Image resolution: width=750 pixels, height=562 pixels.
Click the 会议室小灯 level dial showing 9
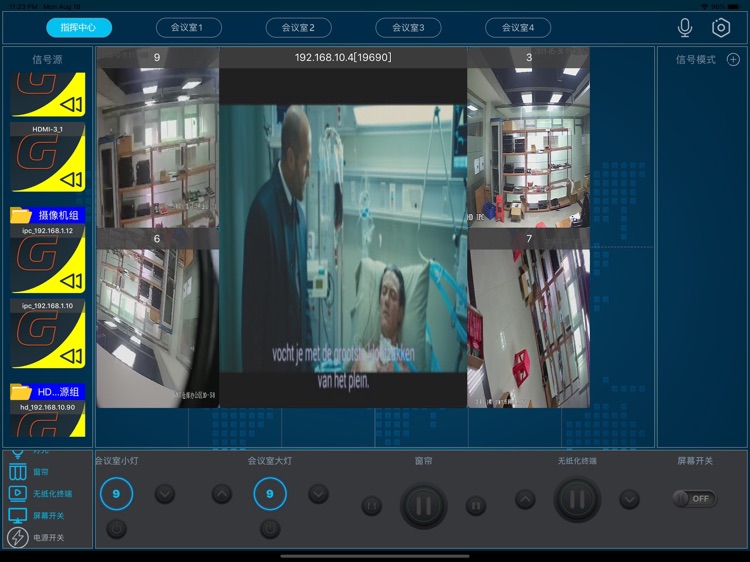click(x=116, y=494)
